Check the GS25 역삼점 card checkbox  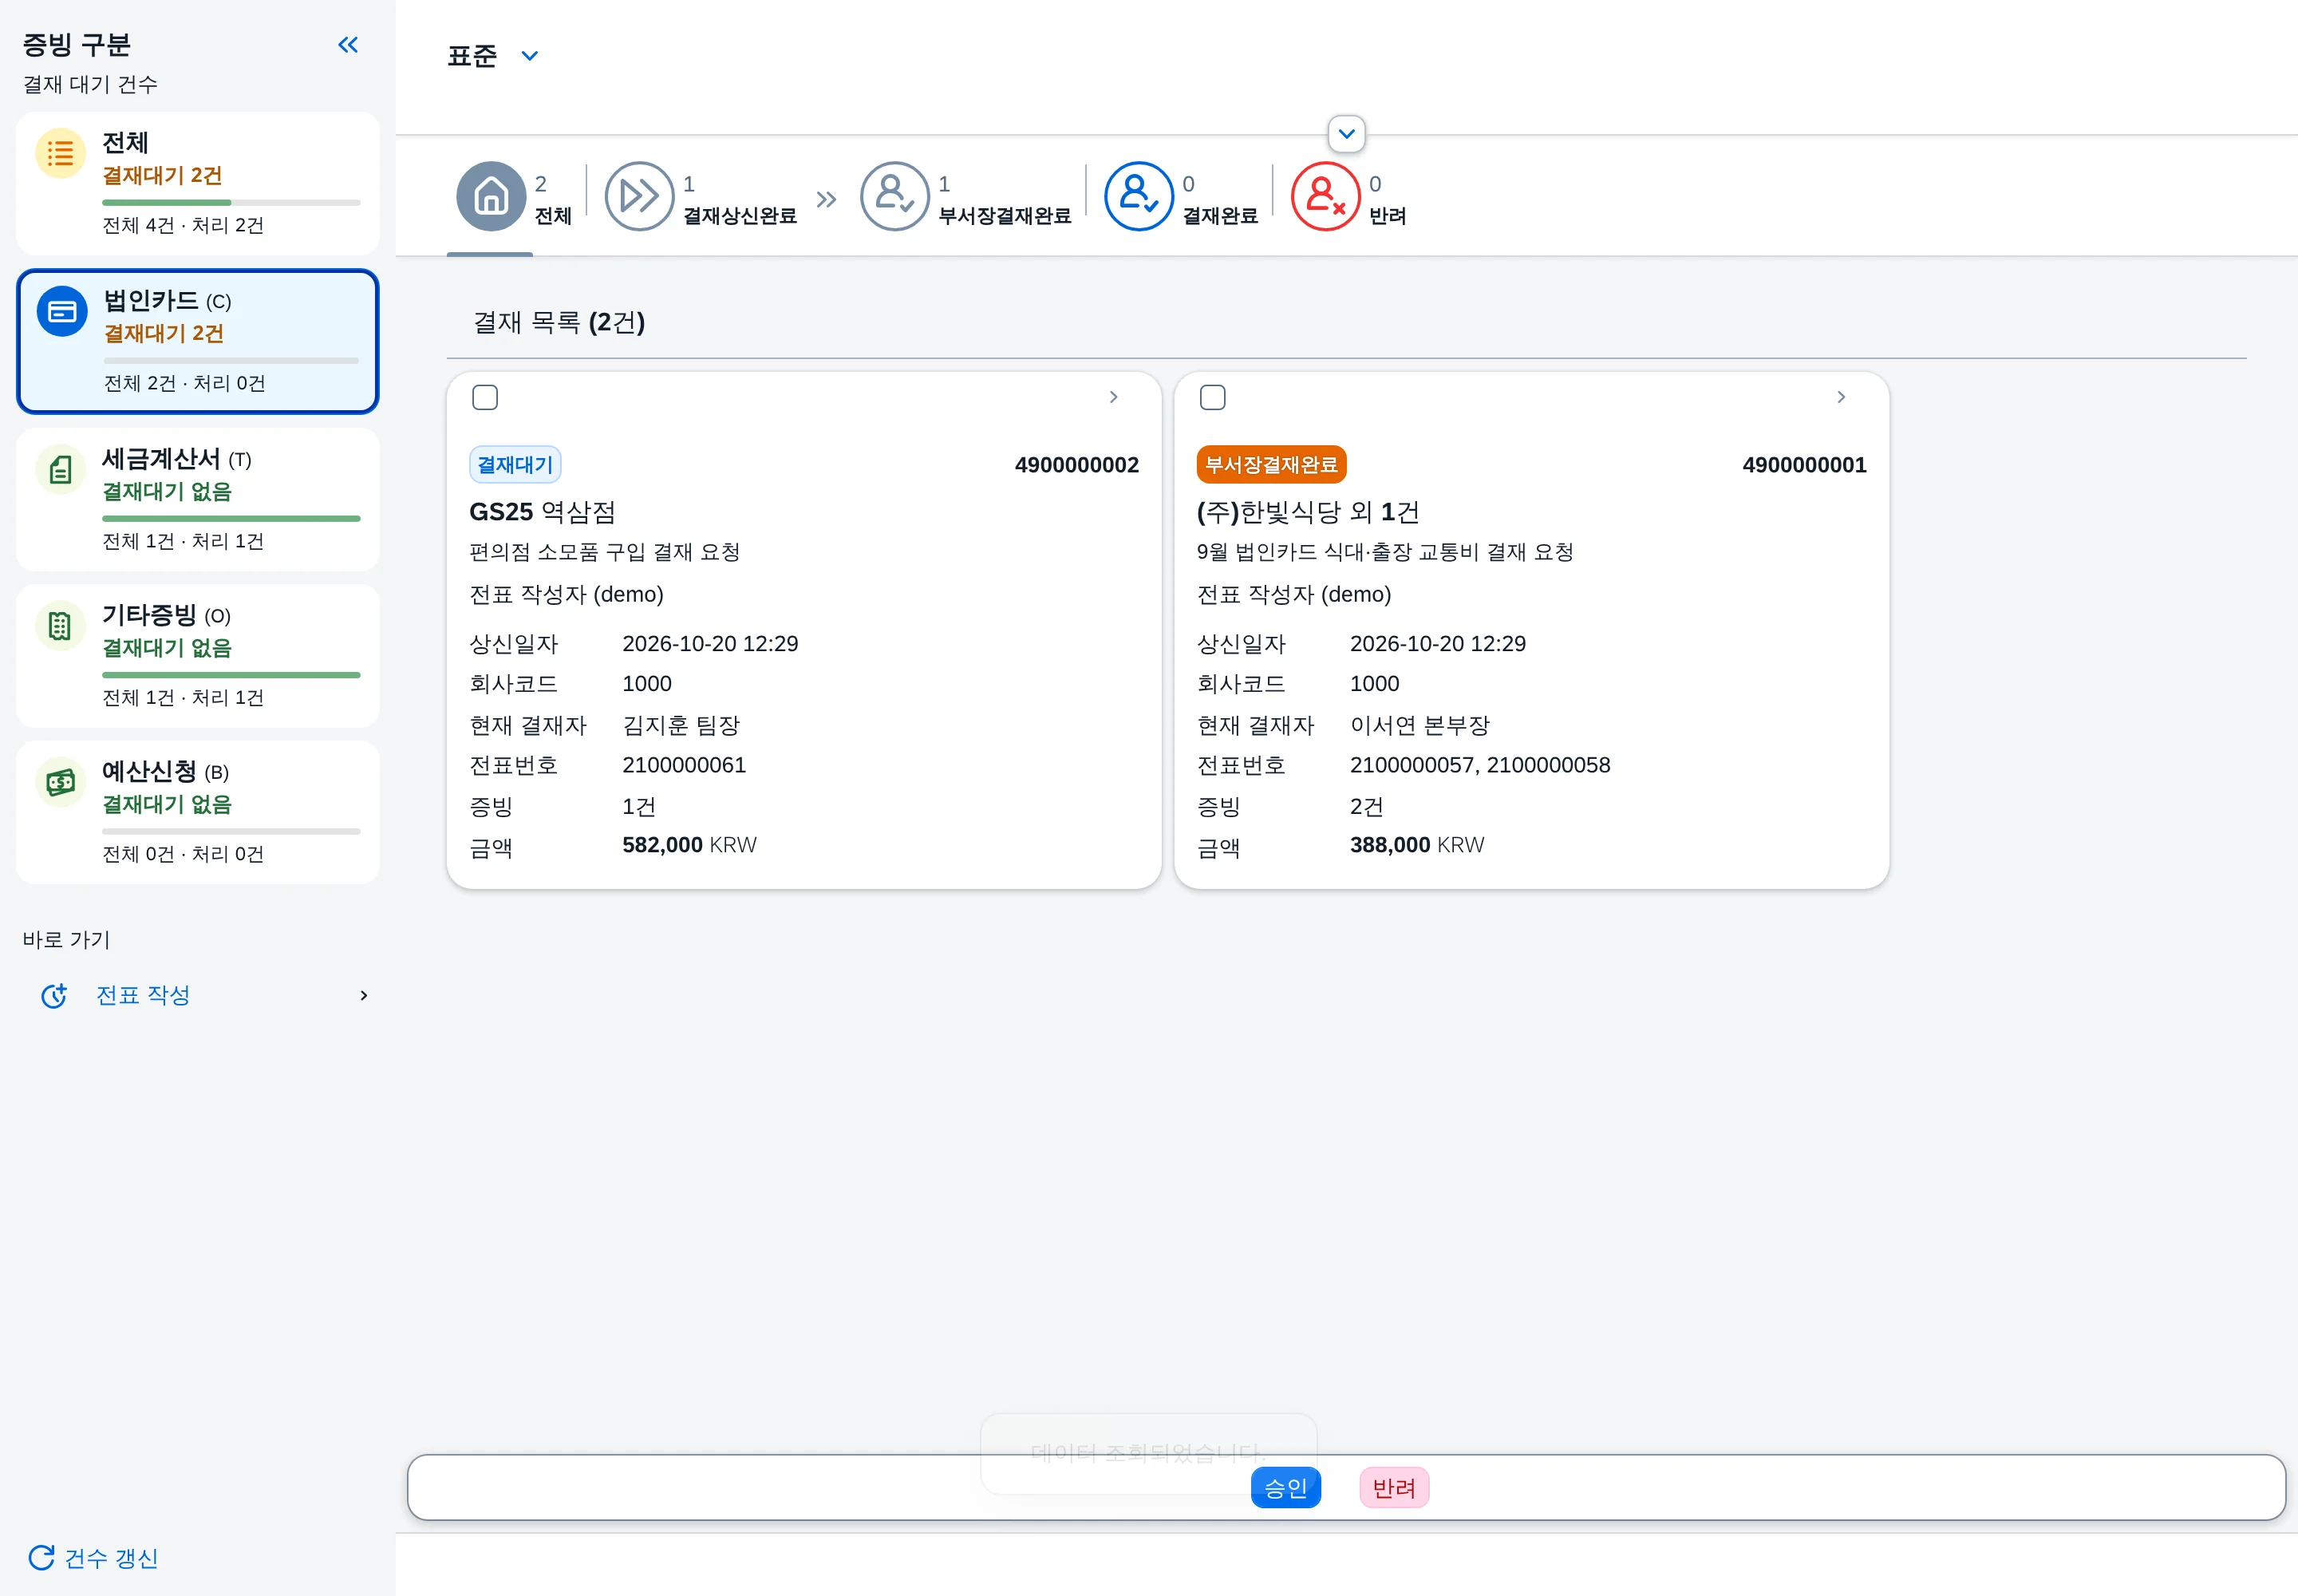pos(485,397)
